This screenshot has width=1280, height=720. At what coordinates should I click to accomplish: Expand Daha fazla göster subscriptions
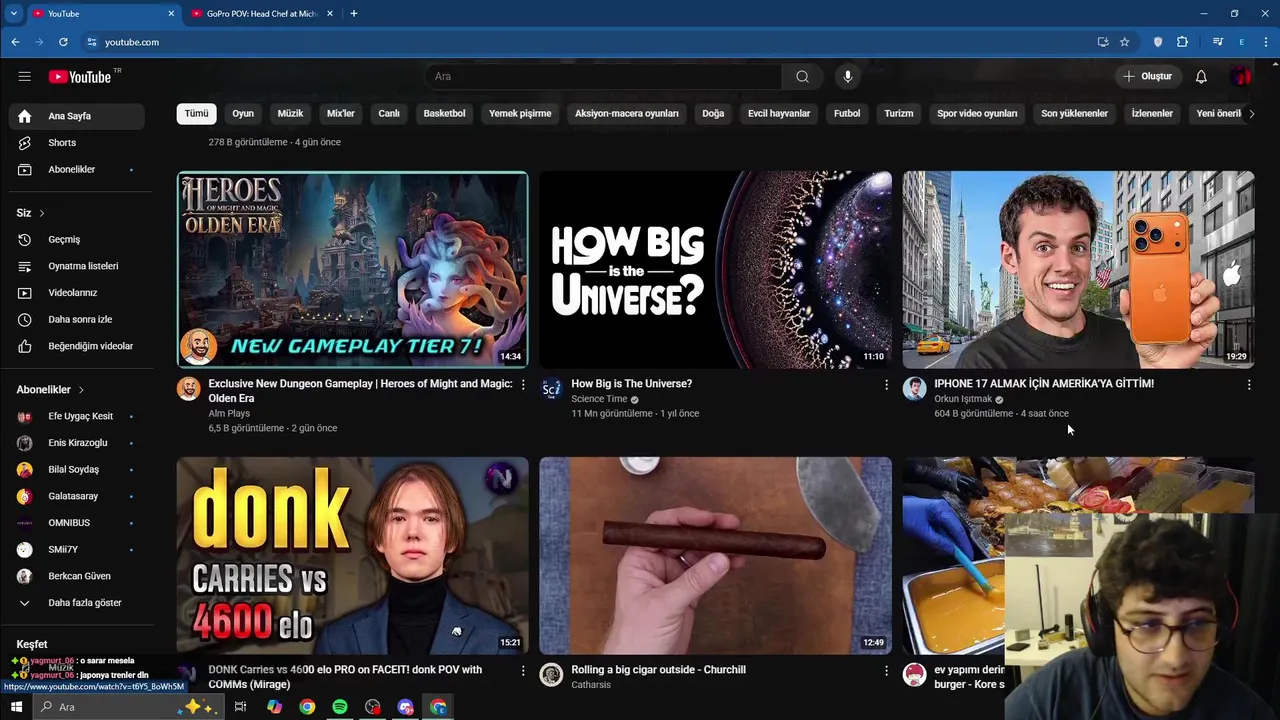[x=76, y=603]
